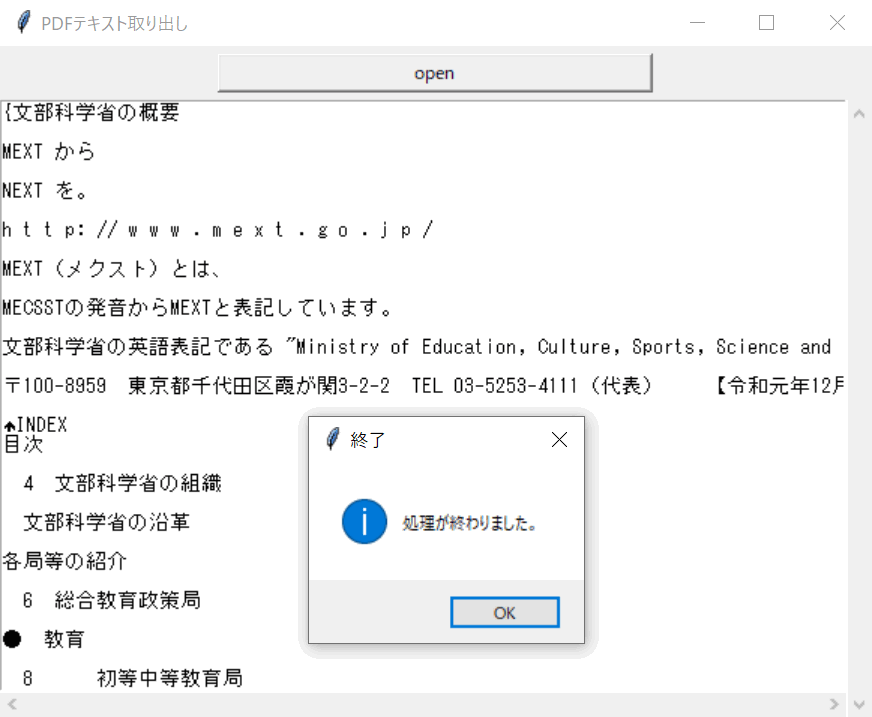Maximize the PDFテキスト取り出し window
Screen dimensions: 872x717
coord(767,23)
